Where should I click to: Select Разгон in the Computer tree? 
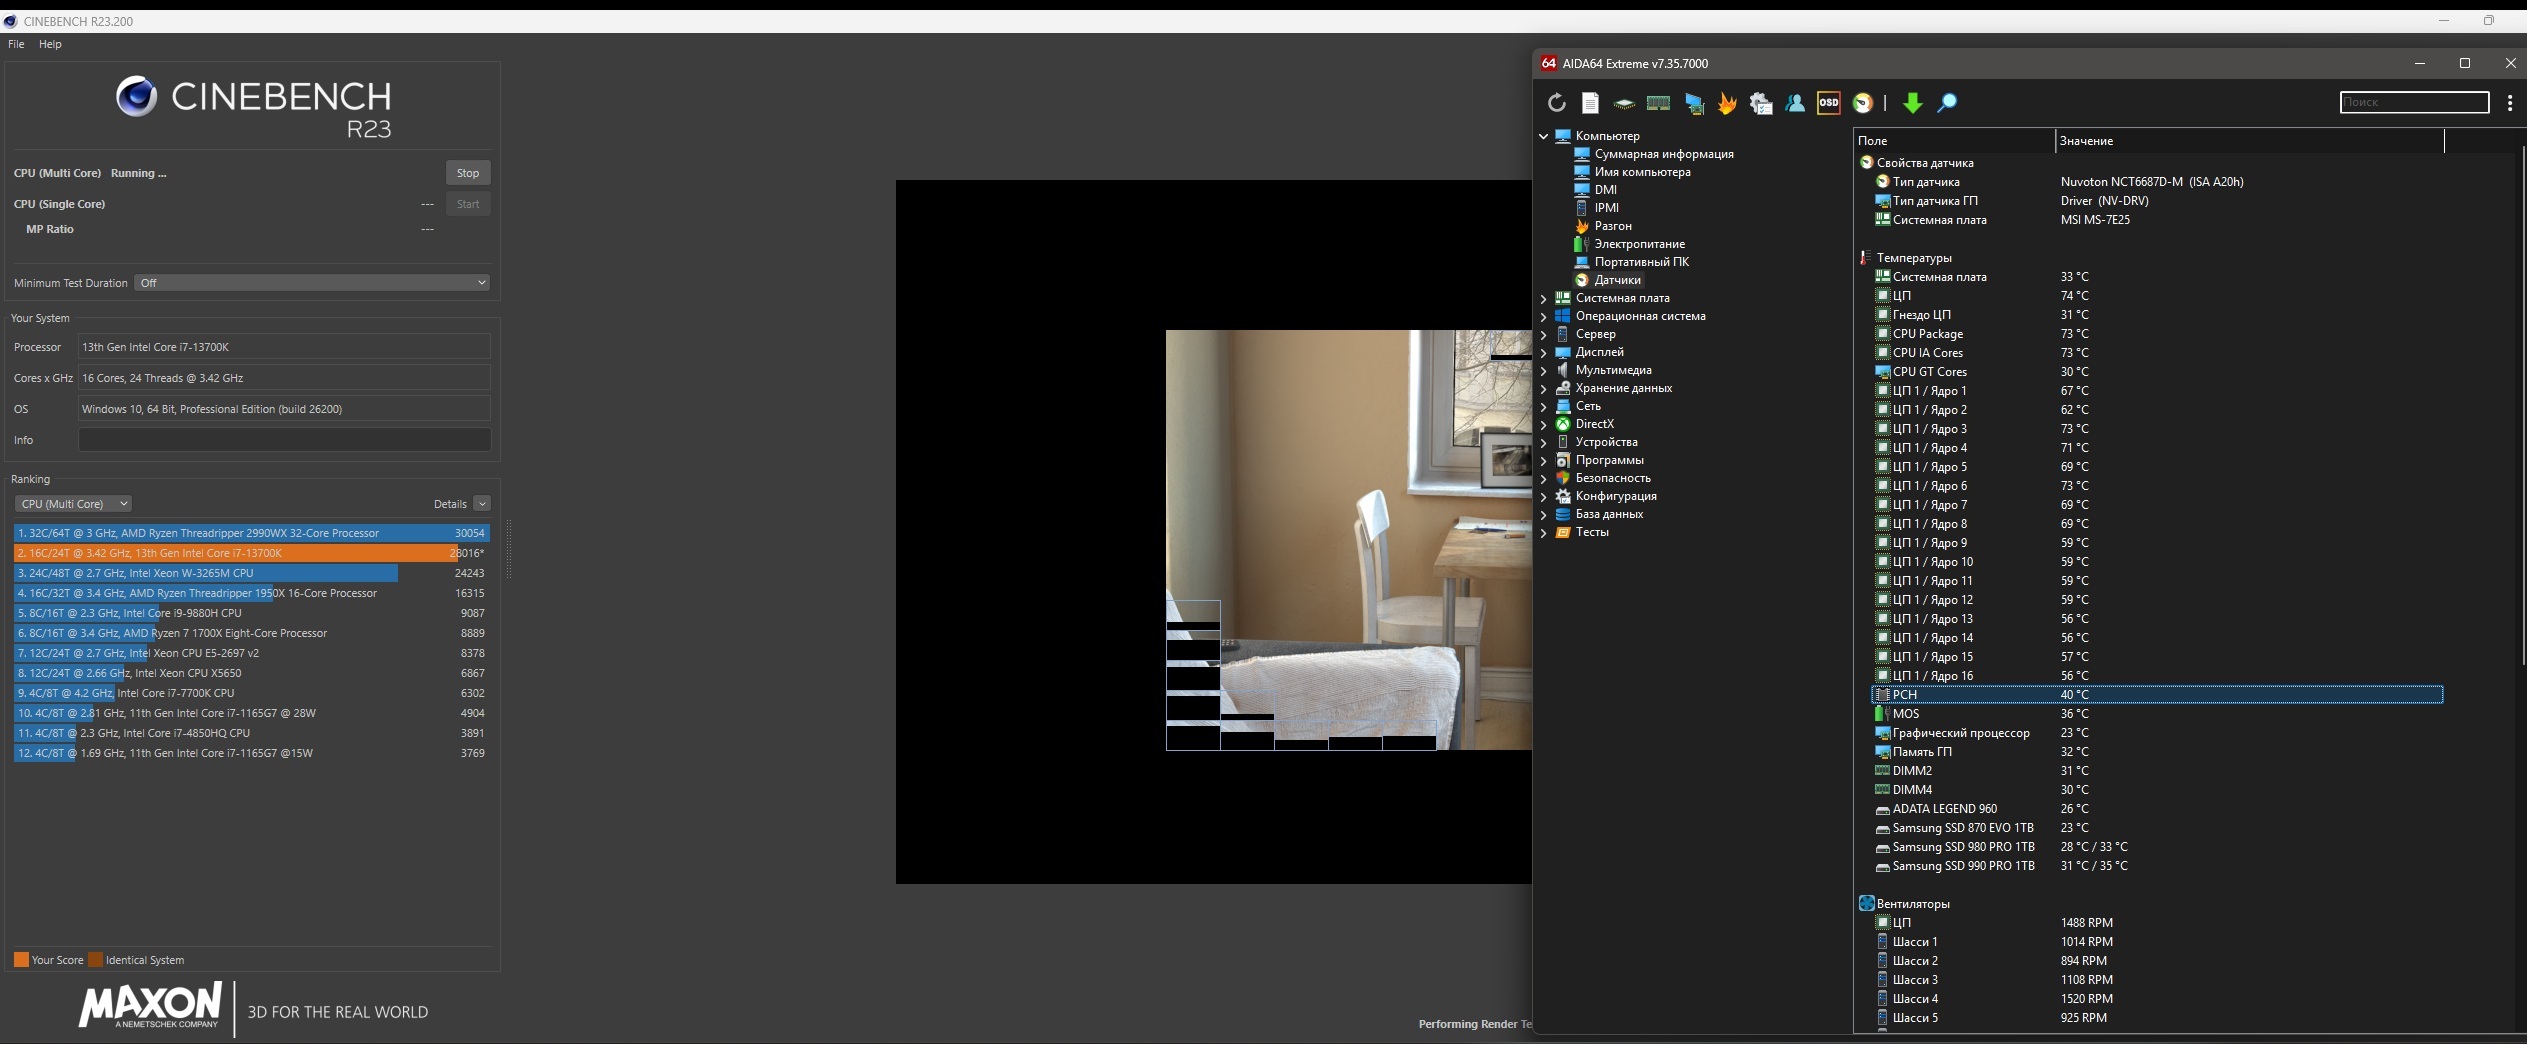point(1612,226)
